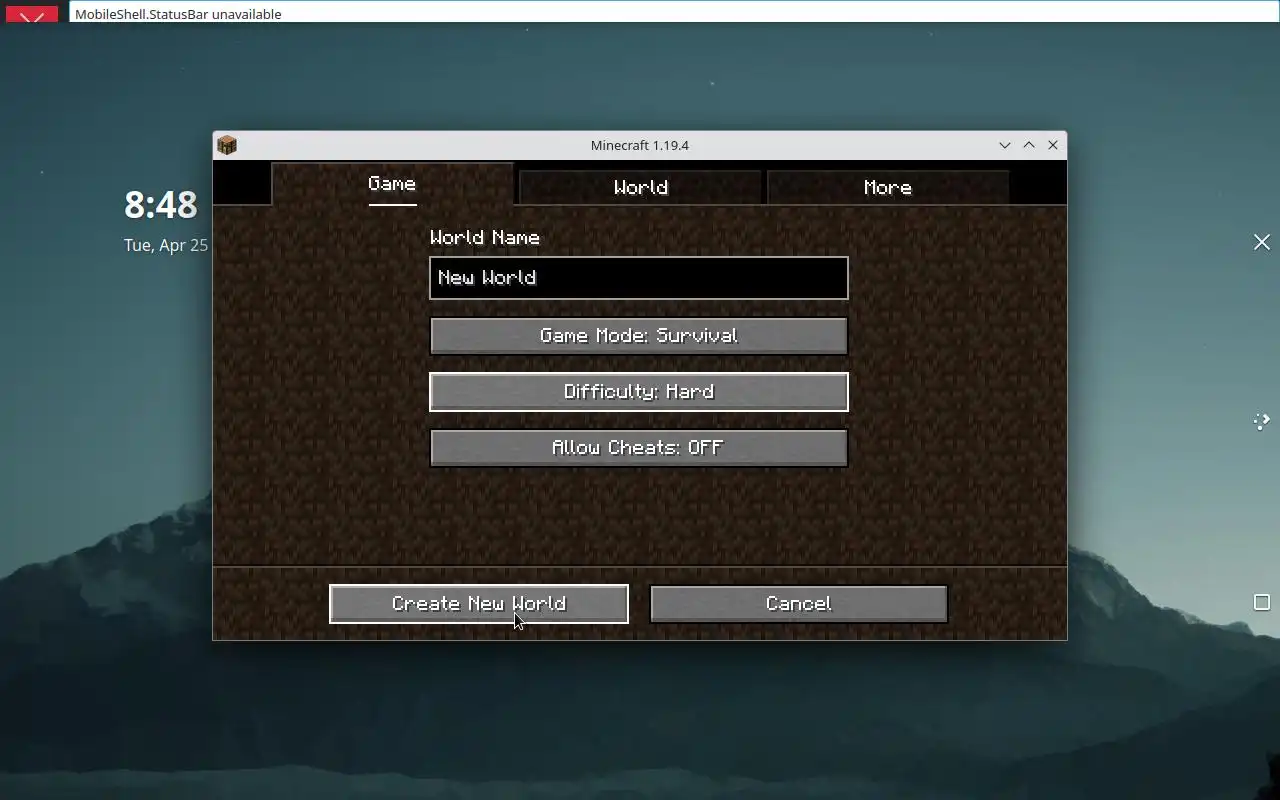Open the More tab
1280x800 pixels.
coord(887,188)
